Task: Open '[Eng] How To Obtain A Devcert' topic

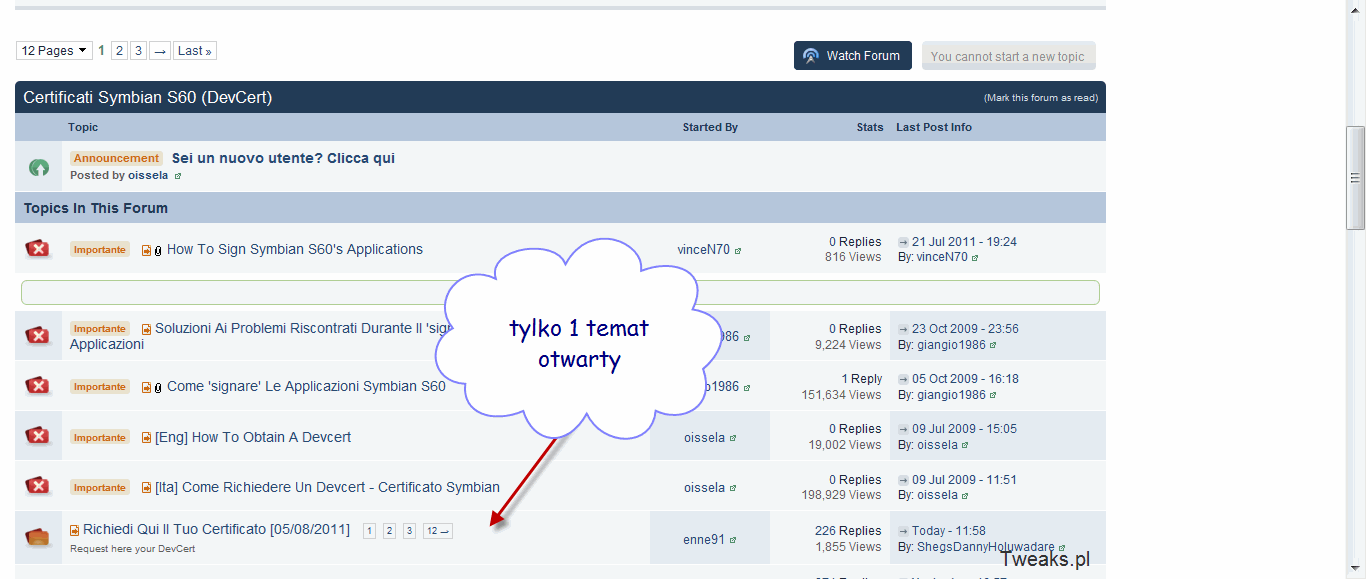Action: pos(253,437)
